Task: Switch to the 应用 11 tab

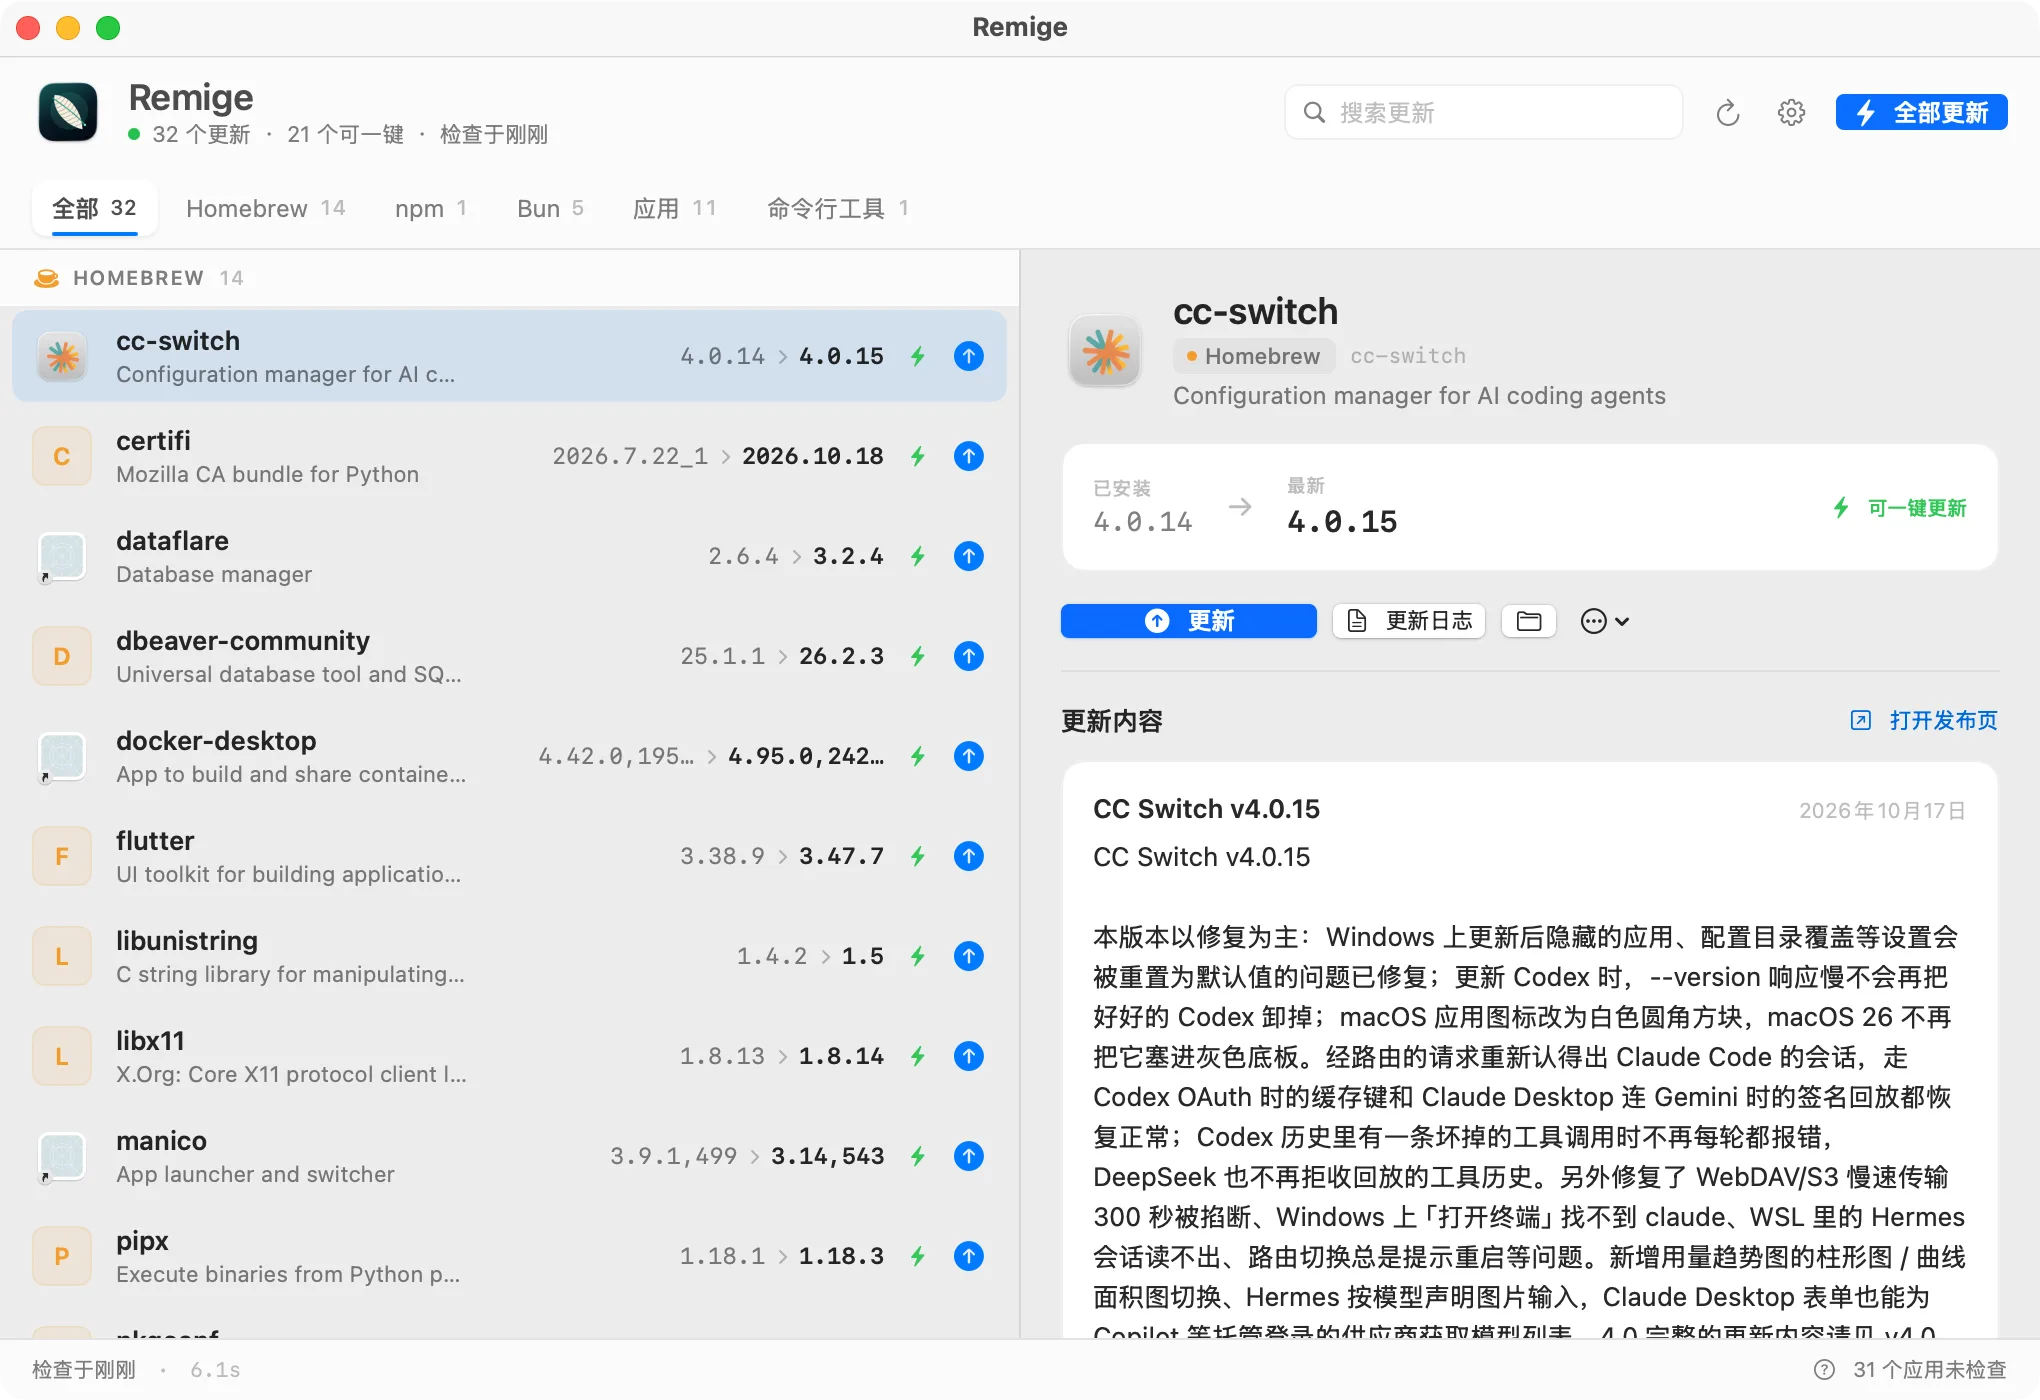Action: (x=675, y=208)
